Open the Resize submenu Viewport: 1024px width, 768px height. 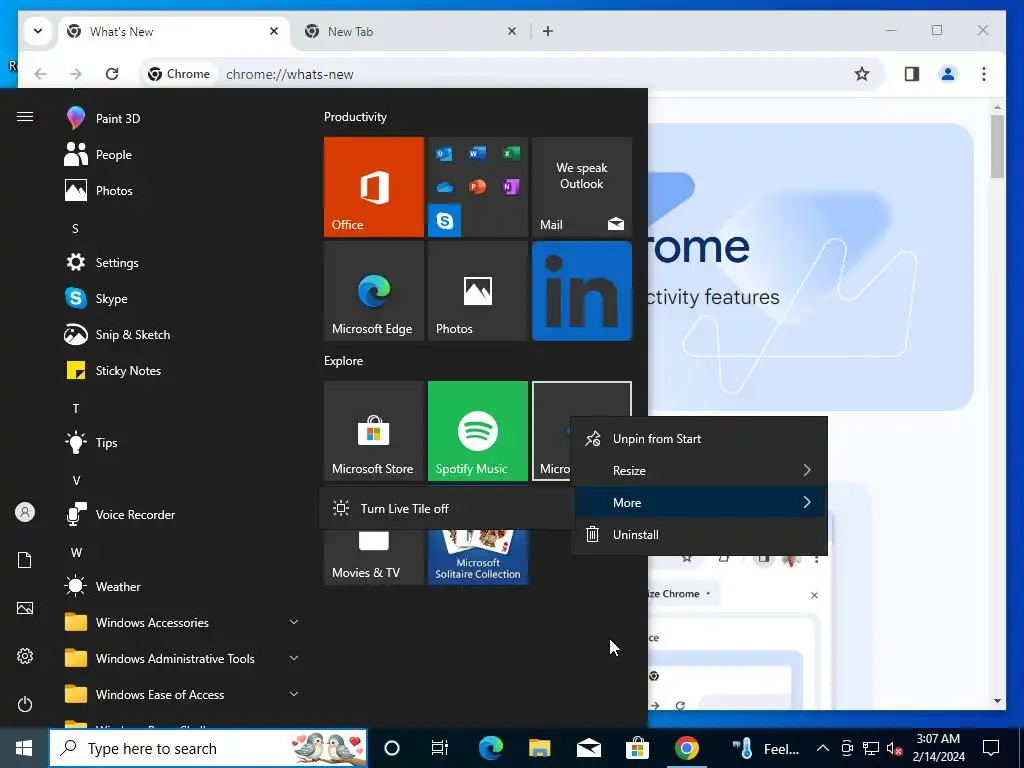(699, 470)
